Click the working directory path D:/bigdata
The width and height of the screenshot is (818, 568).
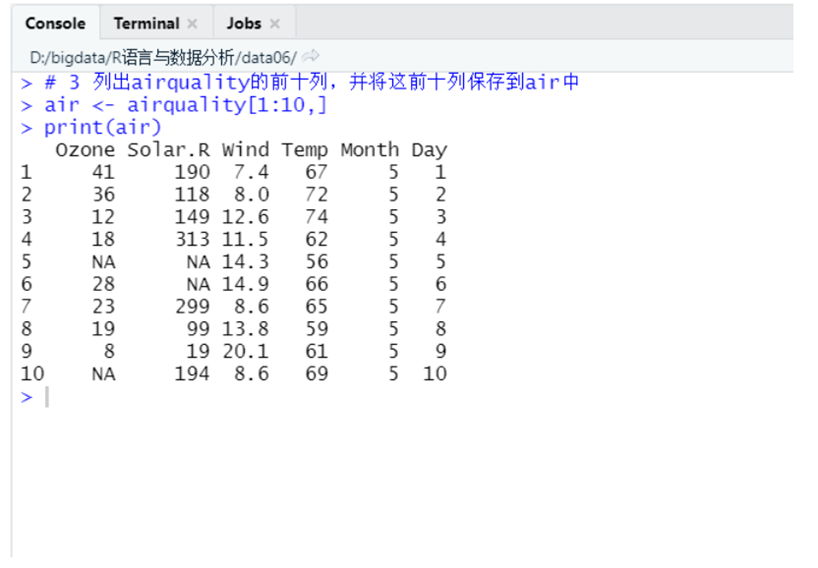tap(163, 57)
